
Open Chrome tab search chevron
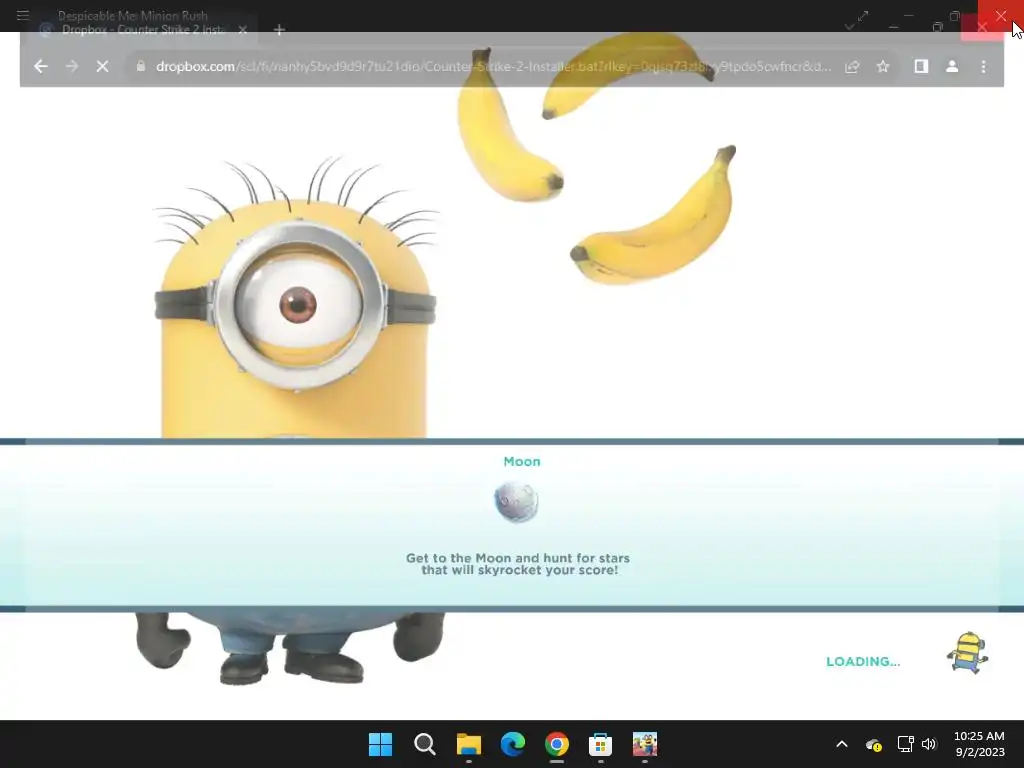pos(850,27)
